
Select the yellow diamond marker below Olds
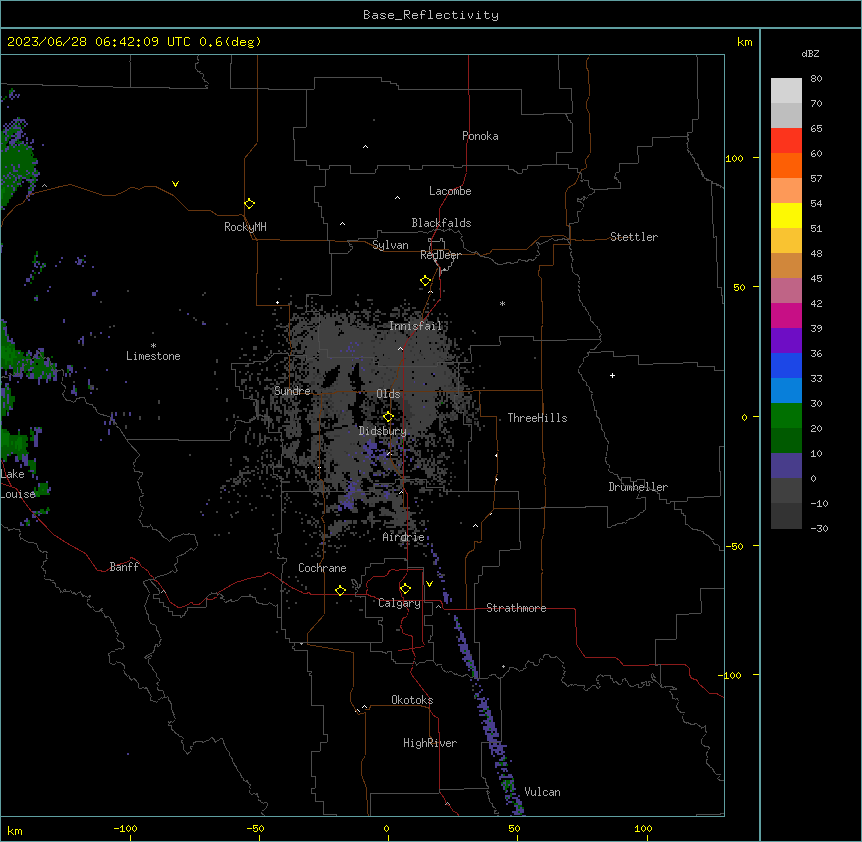tap(388, 417)
